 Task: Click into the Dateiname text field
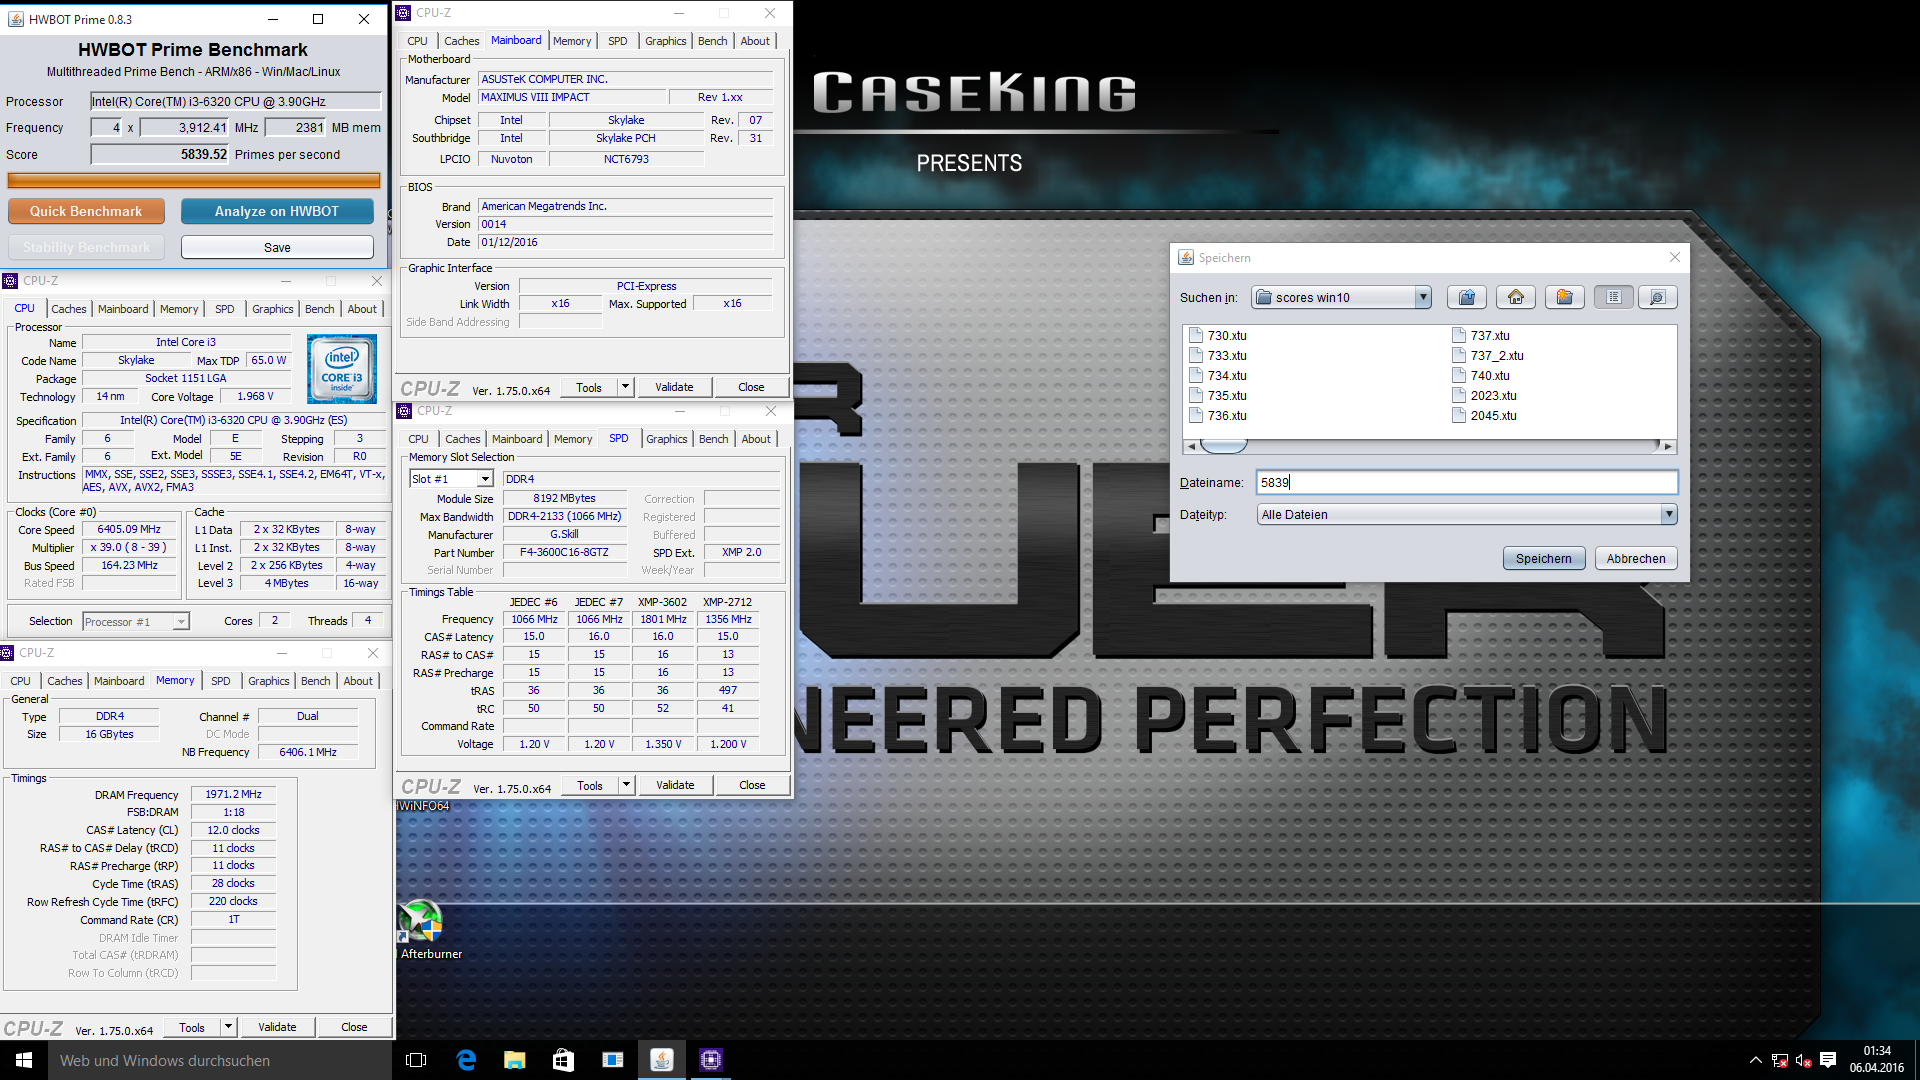point(1467,482)
